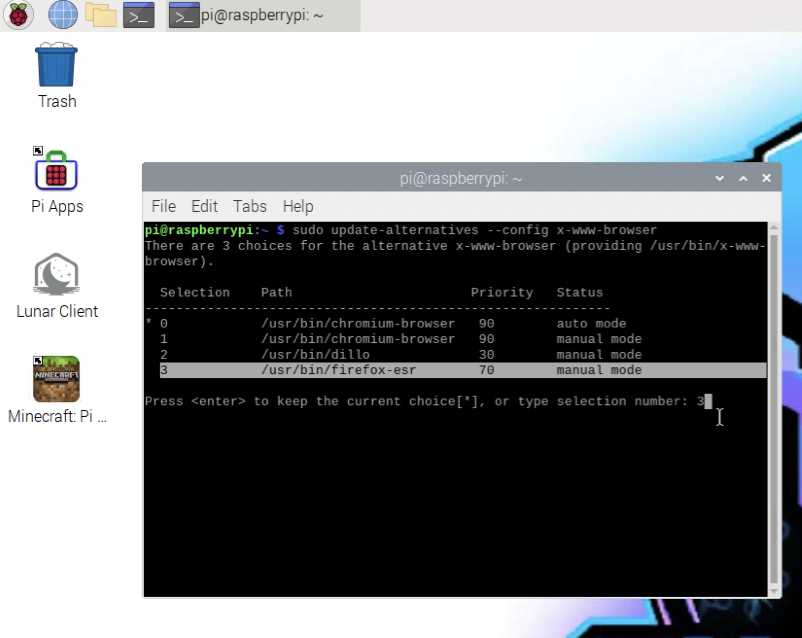Click priority value 70
The image size is (802, 638).
[x=486, y=370]
